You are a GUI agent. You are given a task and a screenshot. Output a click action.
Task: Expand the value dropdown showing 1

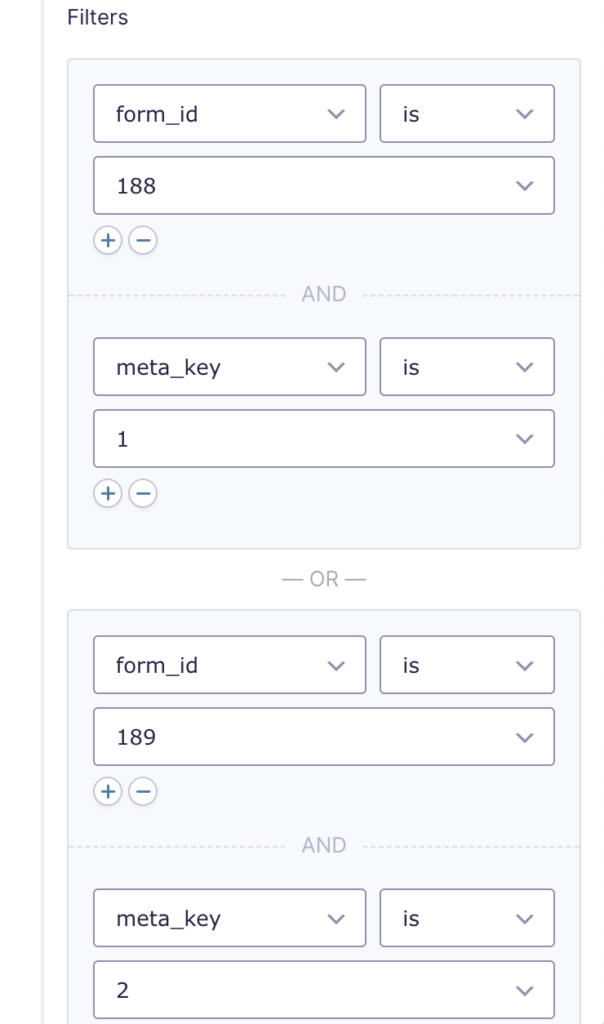click(x=324, y=438)
